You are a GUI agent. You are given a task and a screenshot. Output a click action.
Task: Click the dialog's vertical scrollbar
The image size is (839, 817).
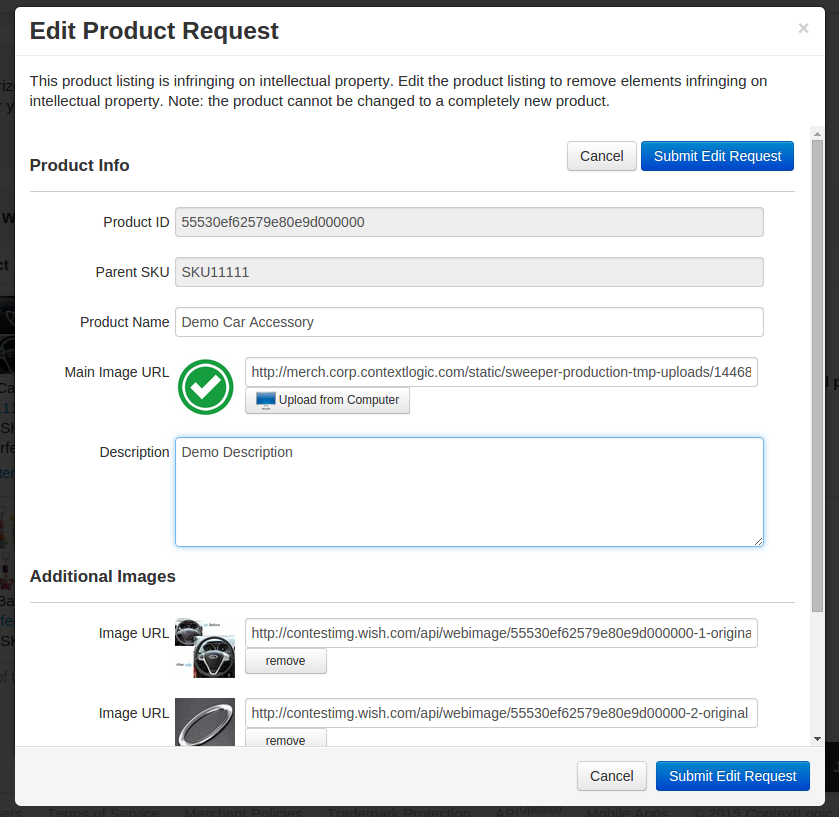(817, 400)
